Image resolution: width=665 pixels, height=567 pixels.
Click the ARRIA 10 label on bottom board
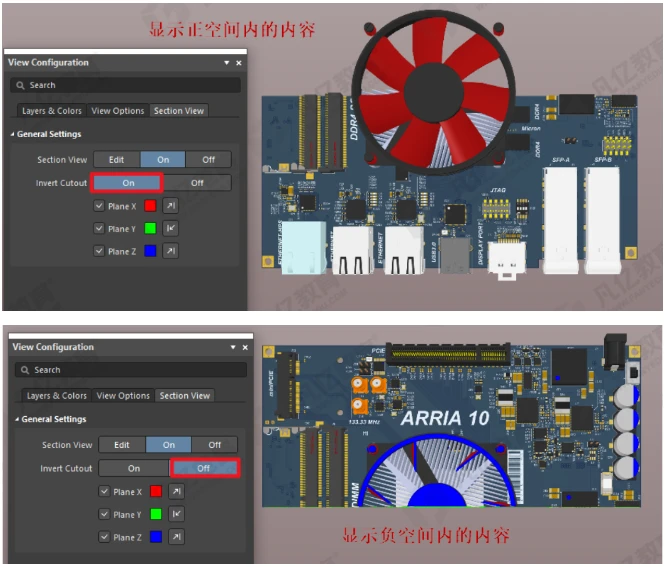[445, 419]
